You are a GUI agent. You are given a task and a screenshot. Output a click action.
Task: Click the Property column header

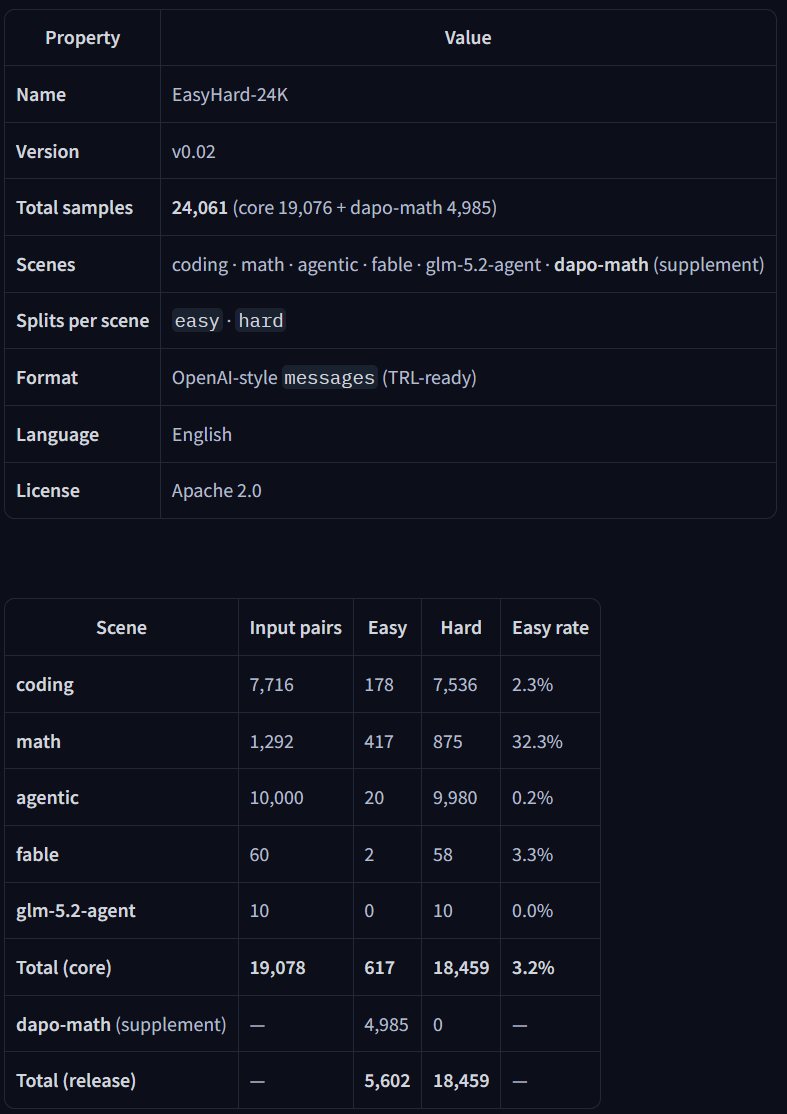tap(82, 38)
